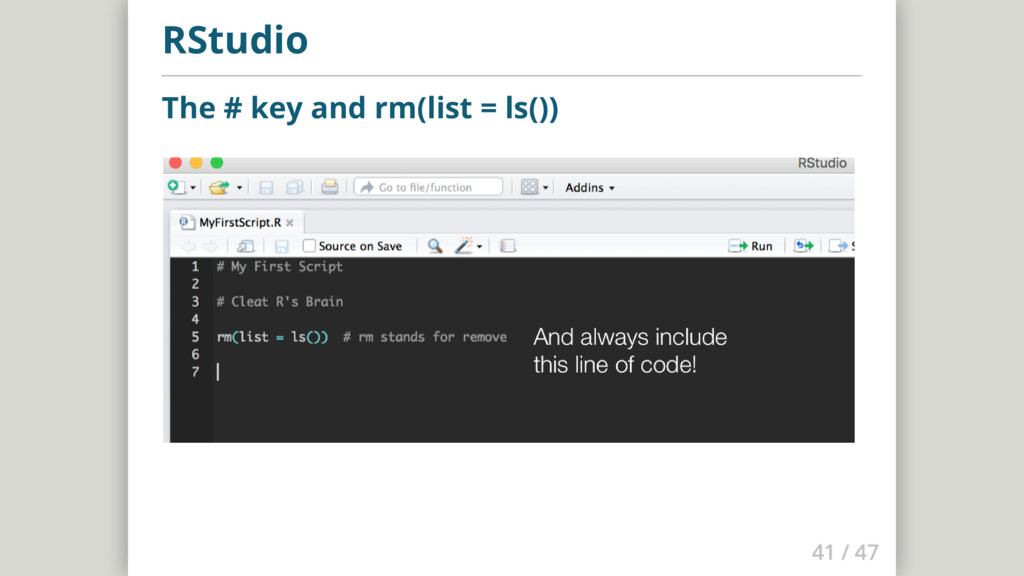
Task: Open the code tools dropdown arrow
Action: (x=479, y=247)
